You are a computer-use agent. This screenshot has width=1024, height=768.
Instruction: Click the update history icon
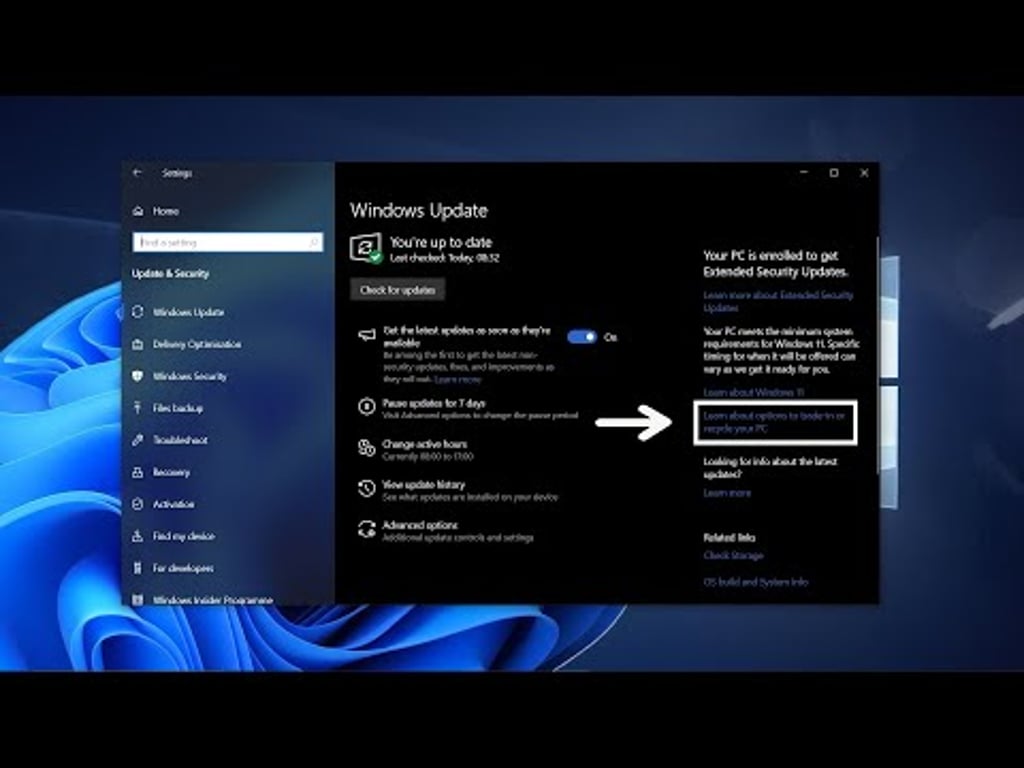[x=366, y=488]
